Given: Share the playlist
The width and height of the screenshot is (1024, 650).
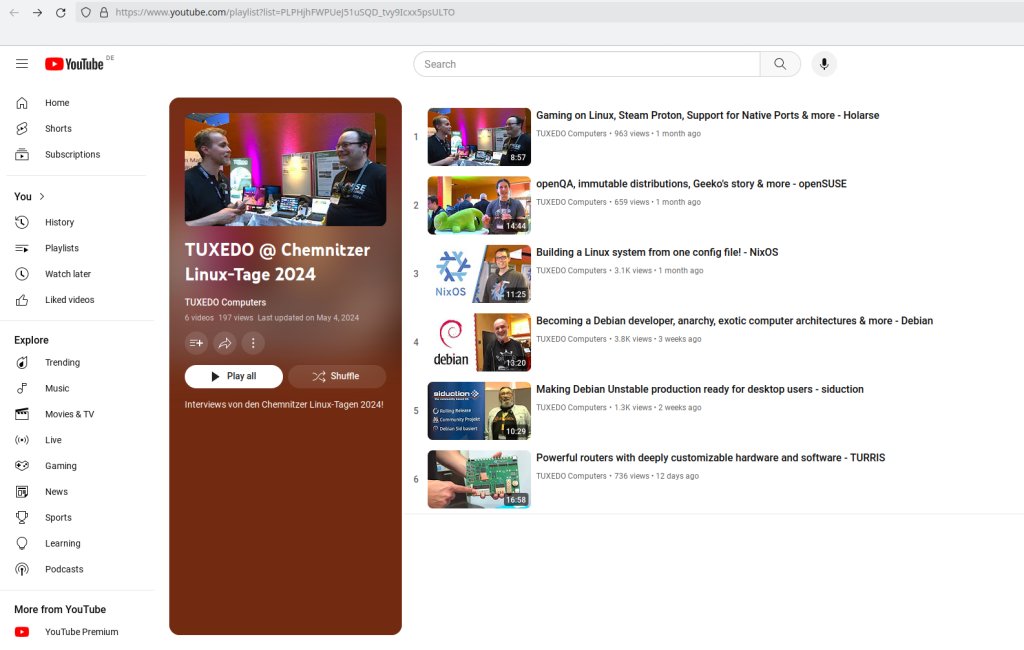Looking at the screenshot, I should point(225,343).
